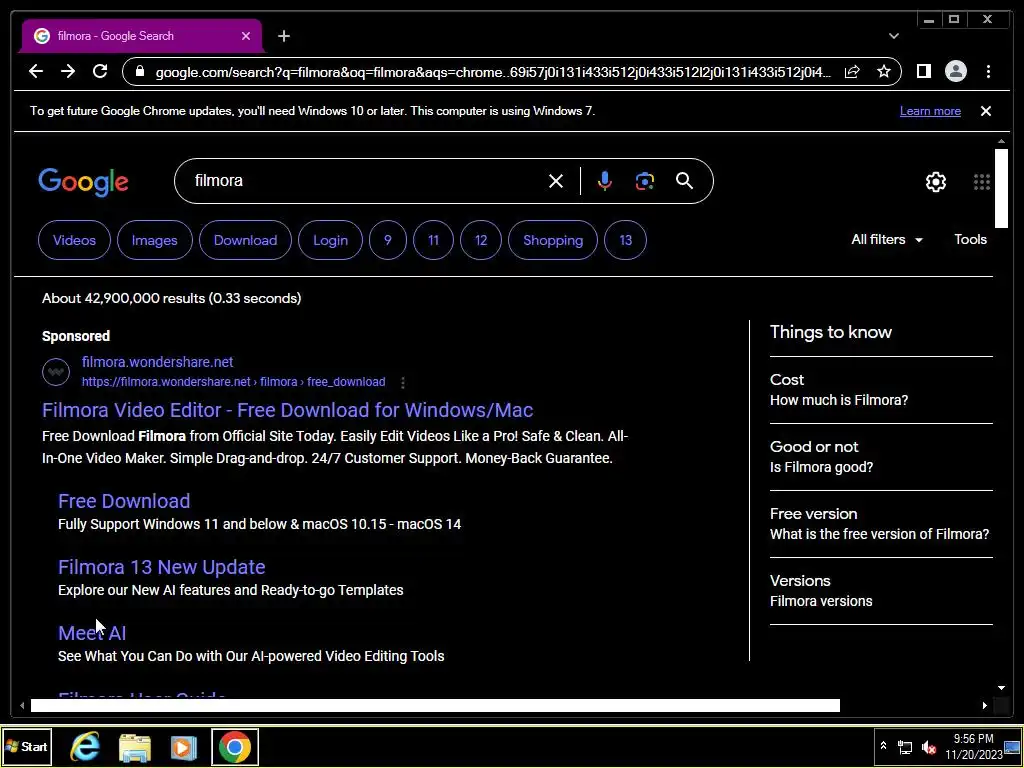The height and width of the screenshot is (768, 1024).
Task: Open the taskbar clock and date
Action: (973, 746)
